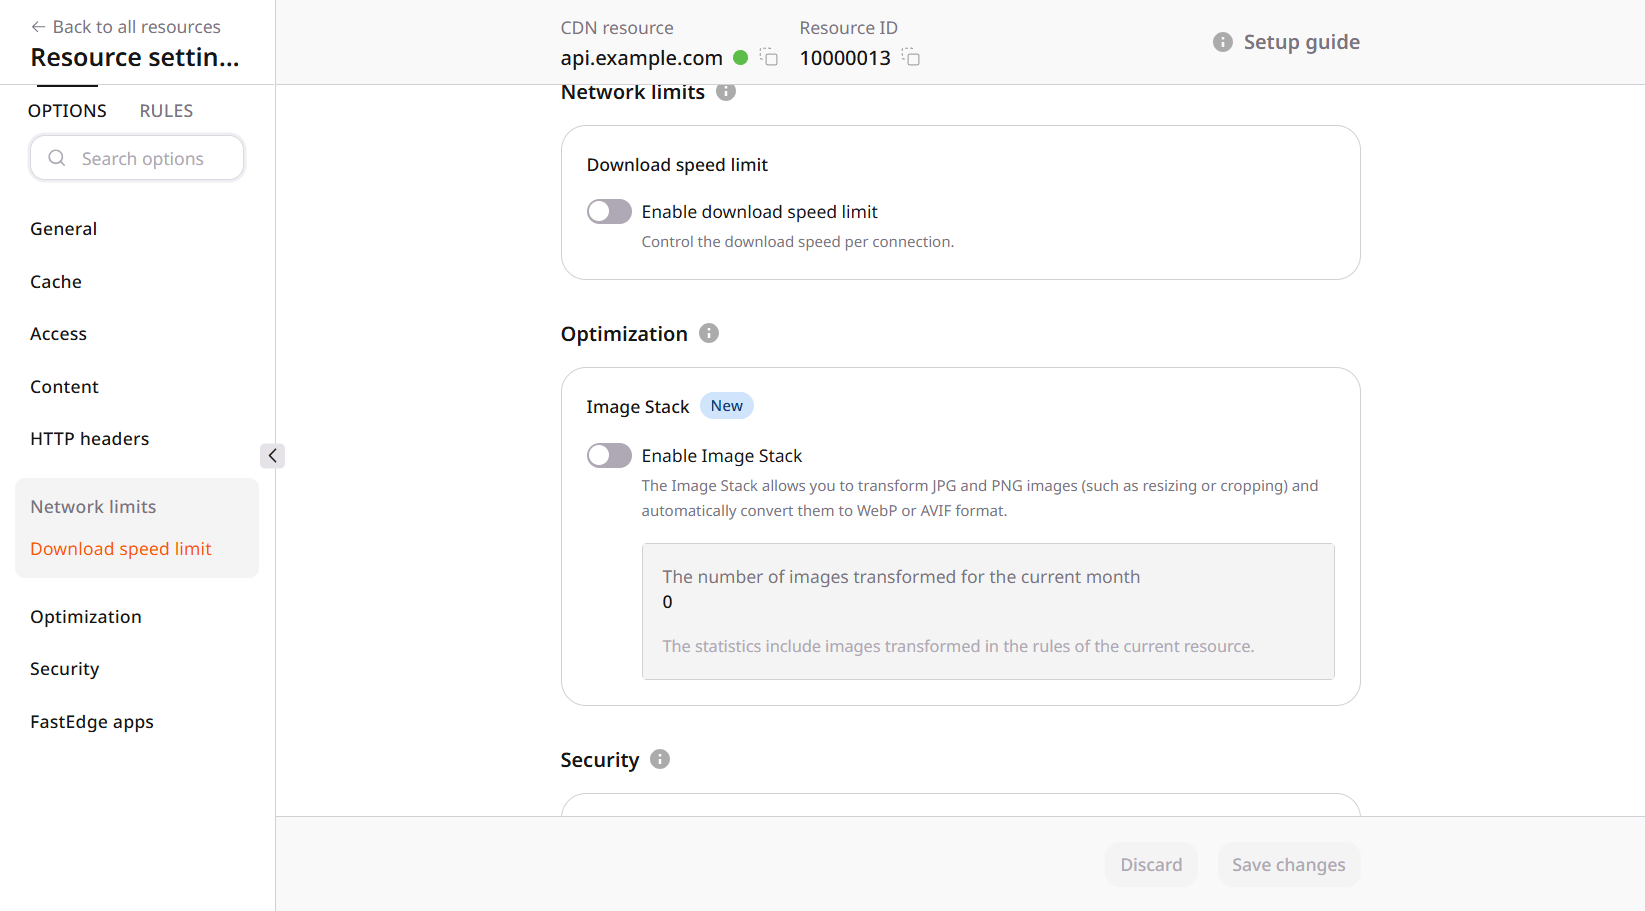The image size is (1645, 911).
Task: Show the Optimization section info icon
Action: click(x=709, y=333)
